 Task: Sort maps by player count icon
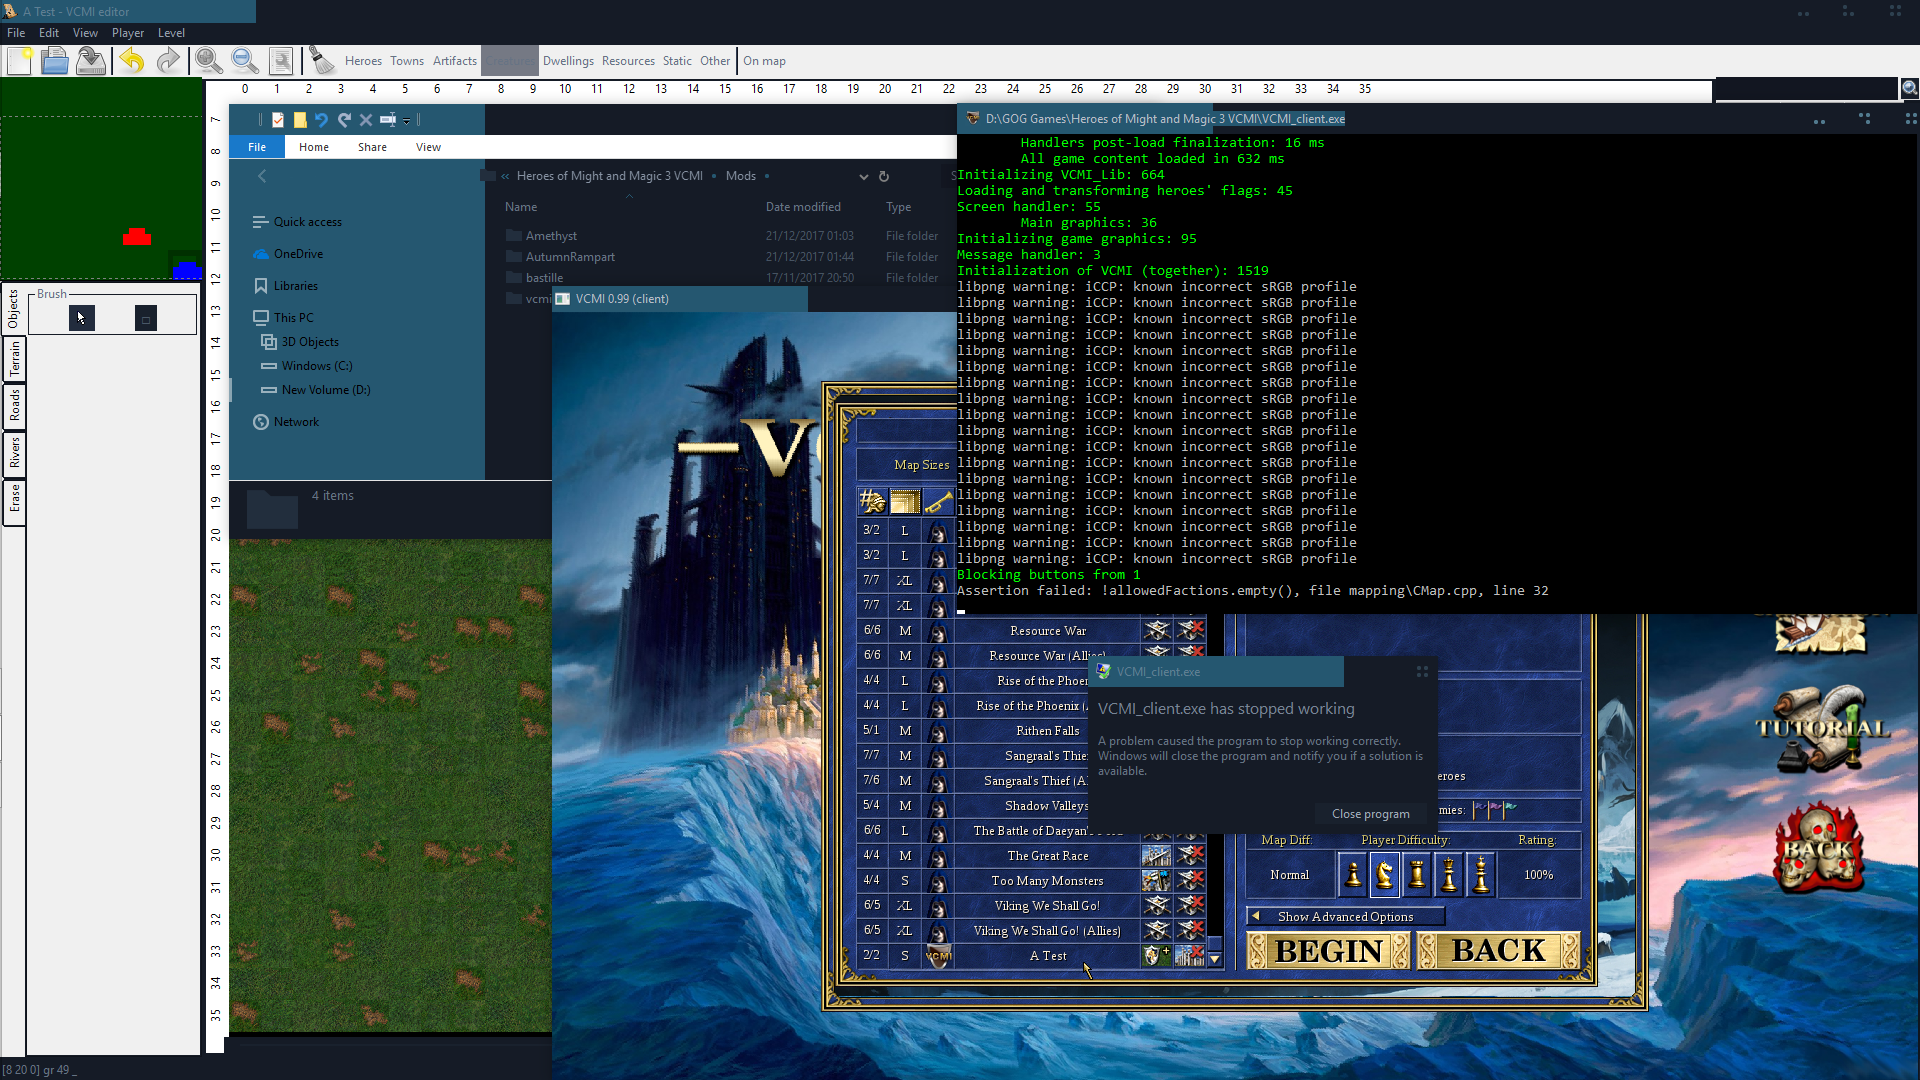(872, 502)
